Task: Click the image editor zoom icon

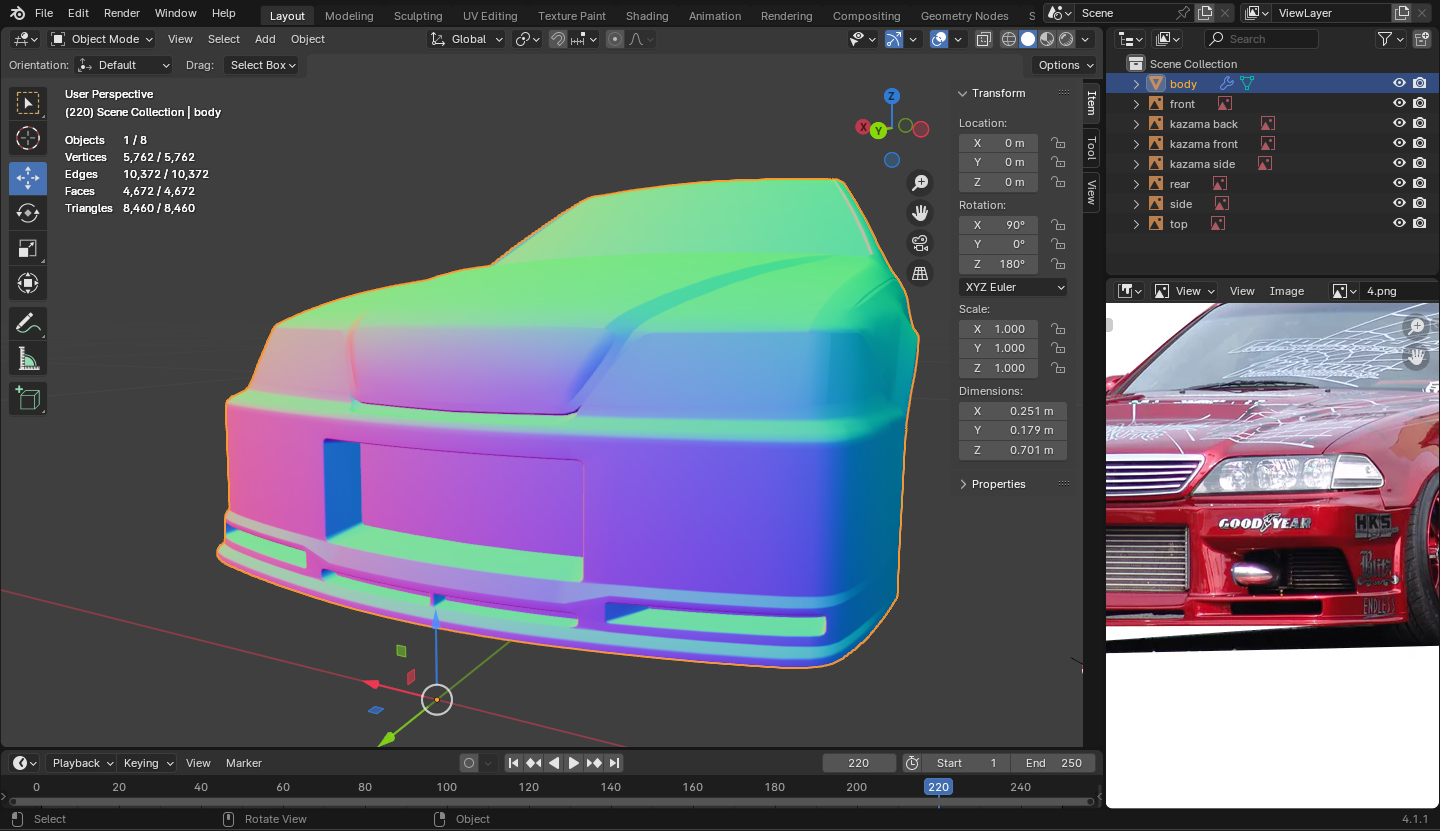Action: click(1417, 327)
